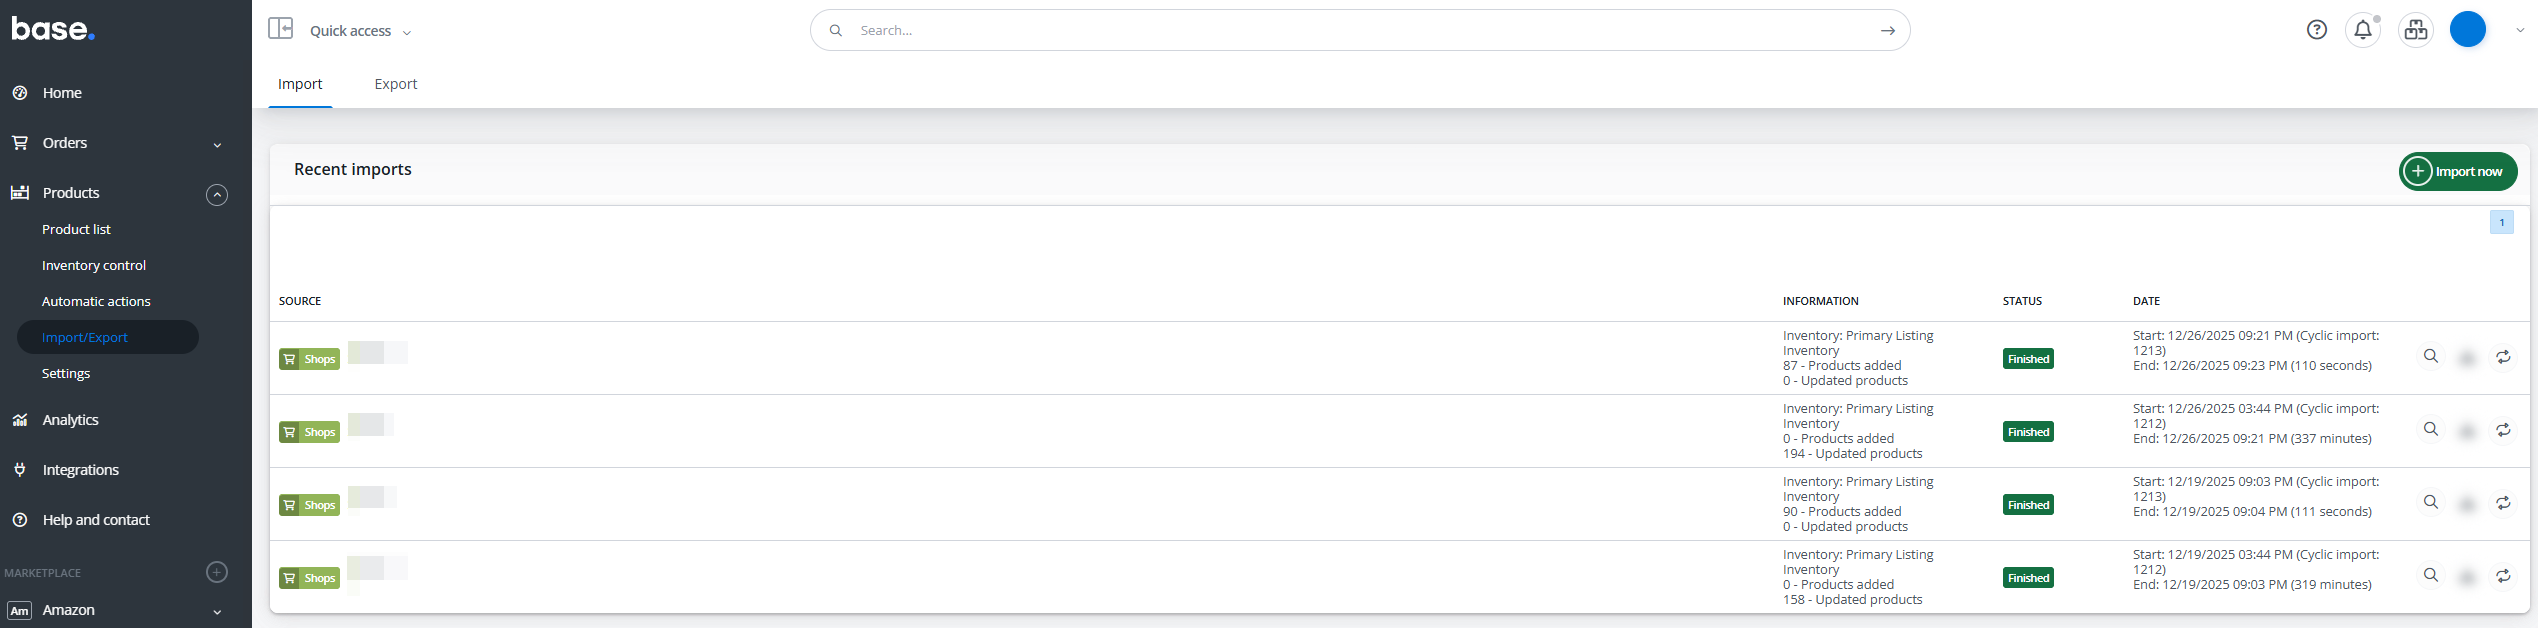Click the help question mark icon

[x=2316, y=30]
